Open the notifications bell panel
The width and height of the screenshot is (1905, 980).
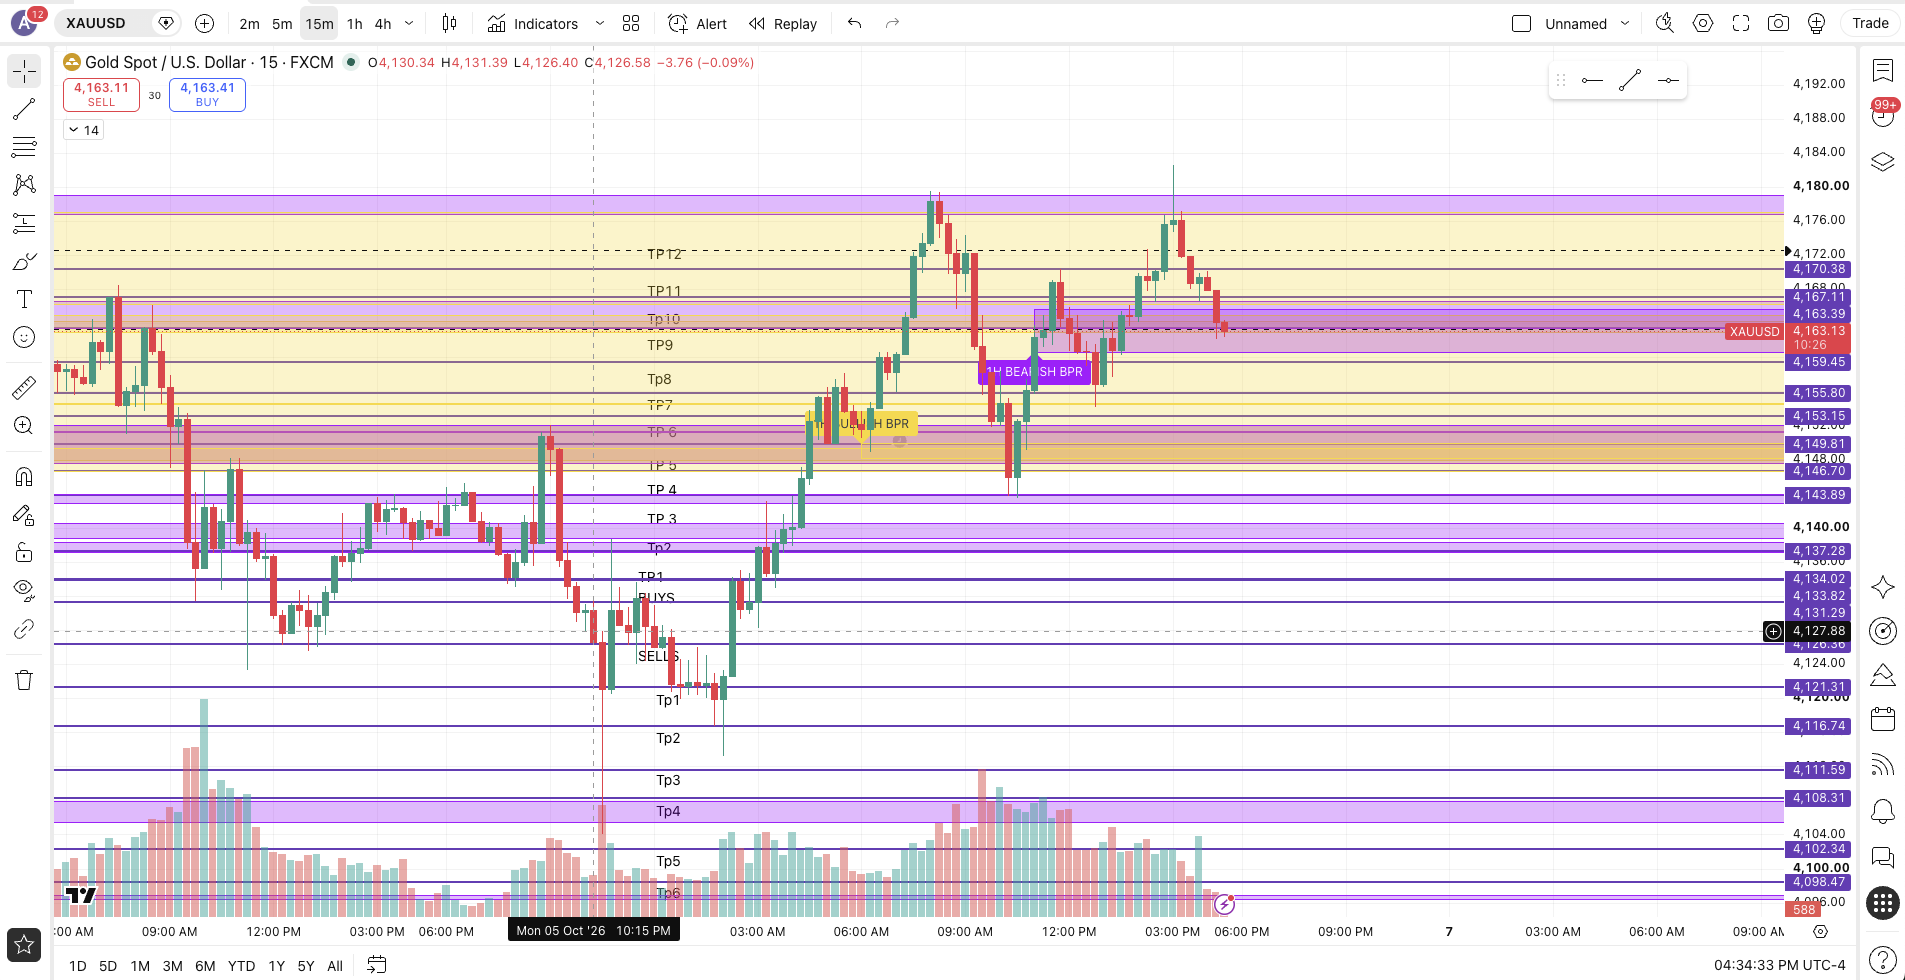pos(1883,811)
